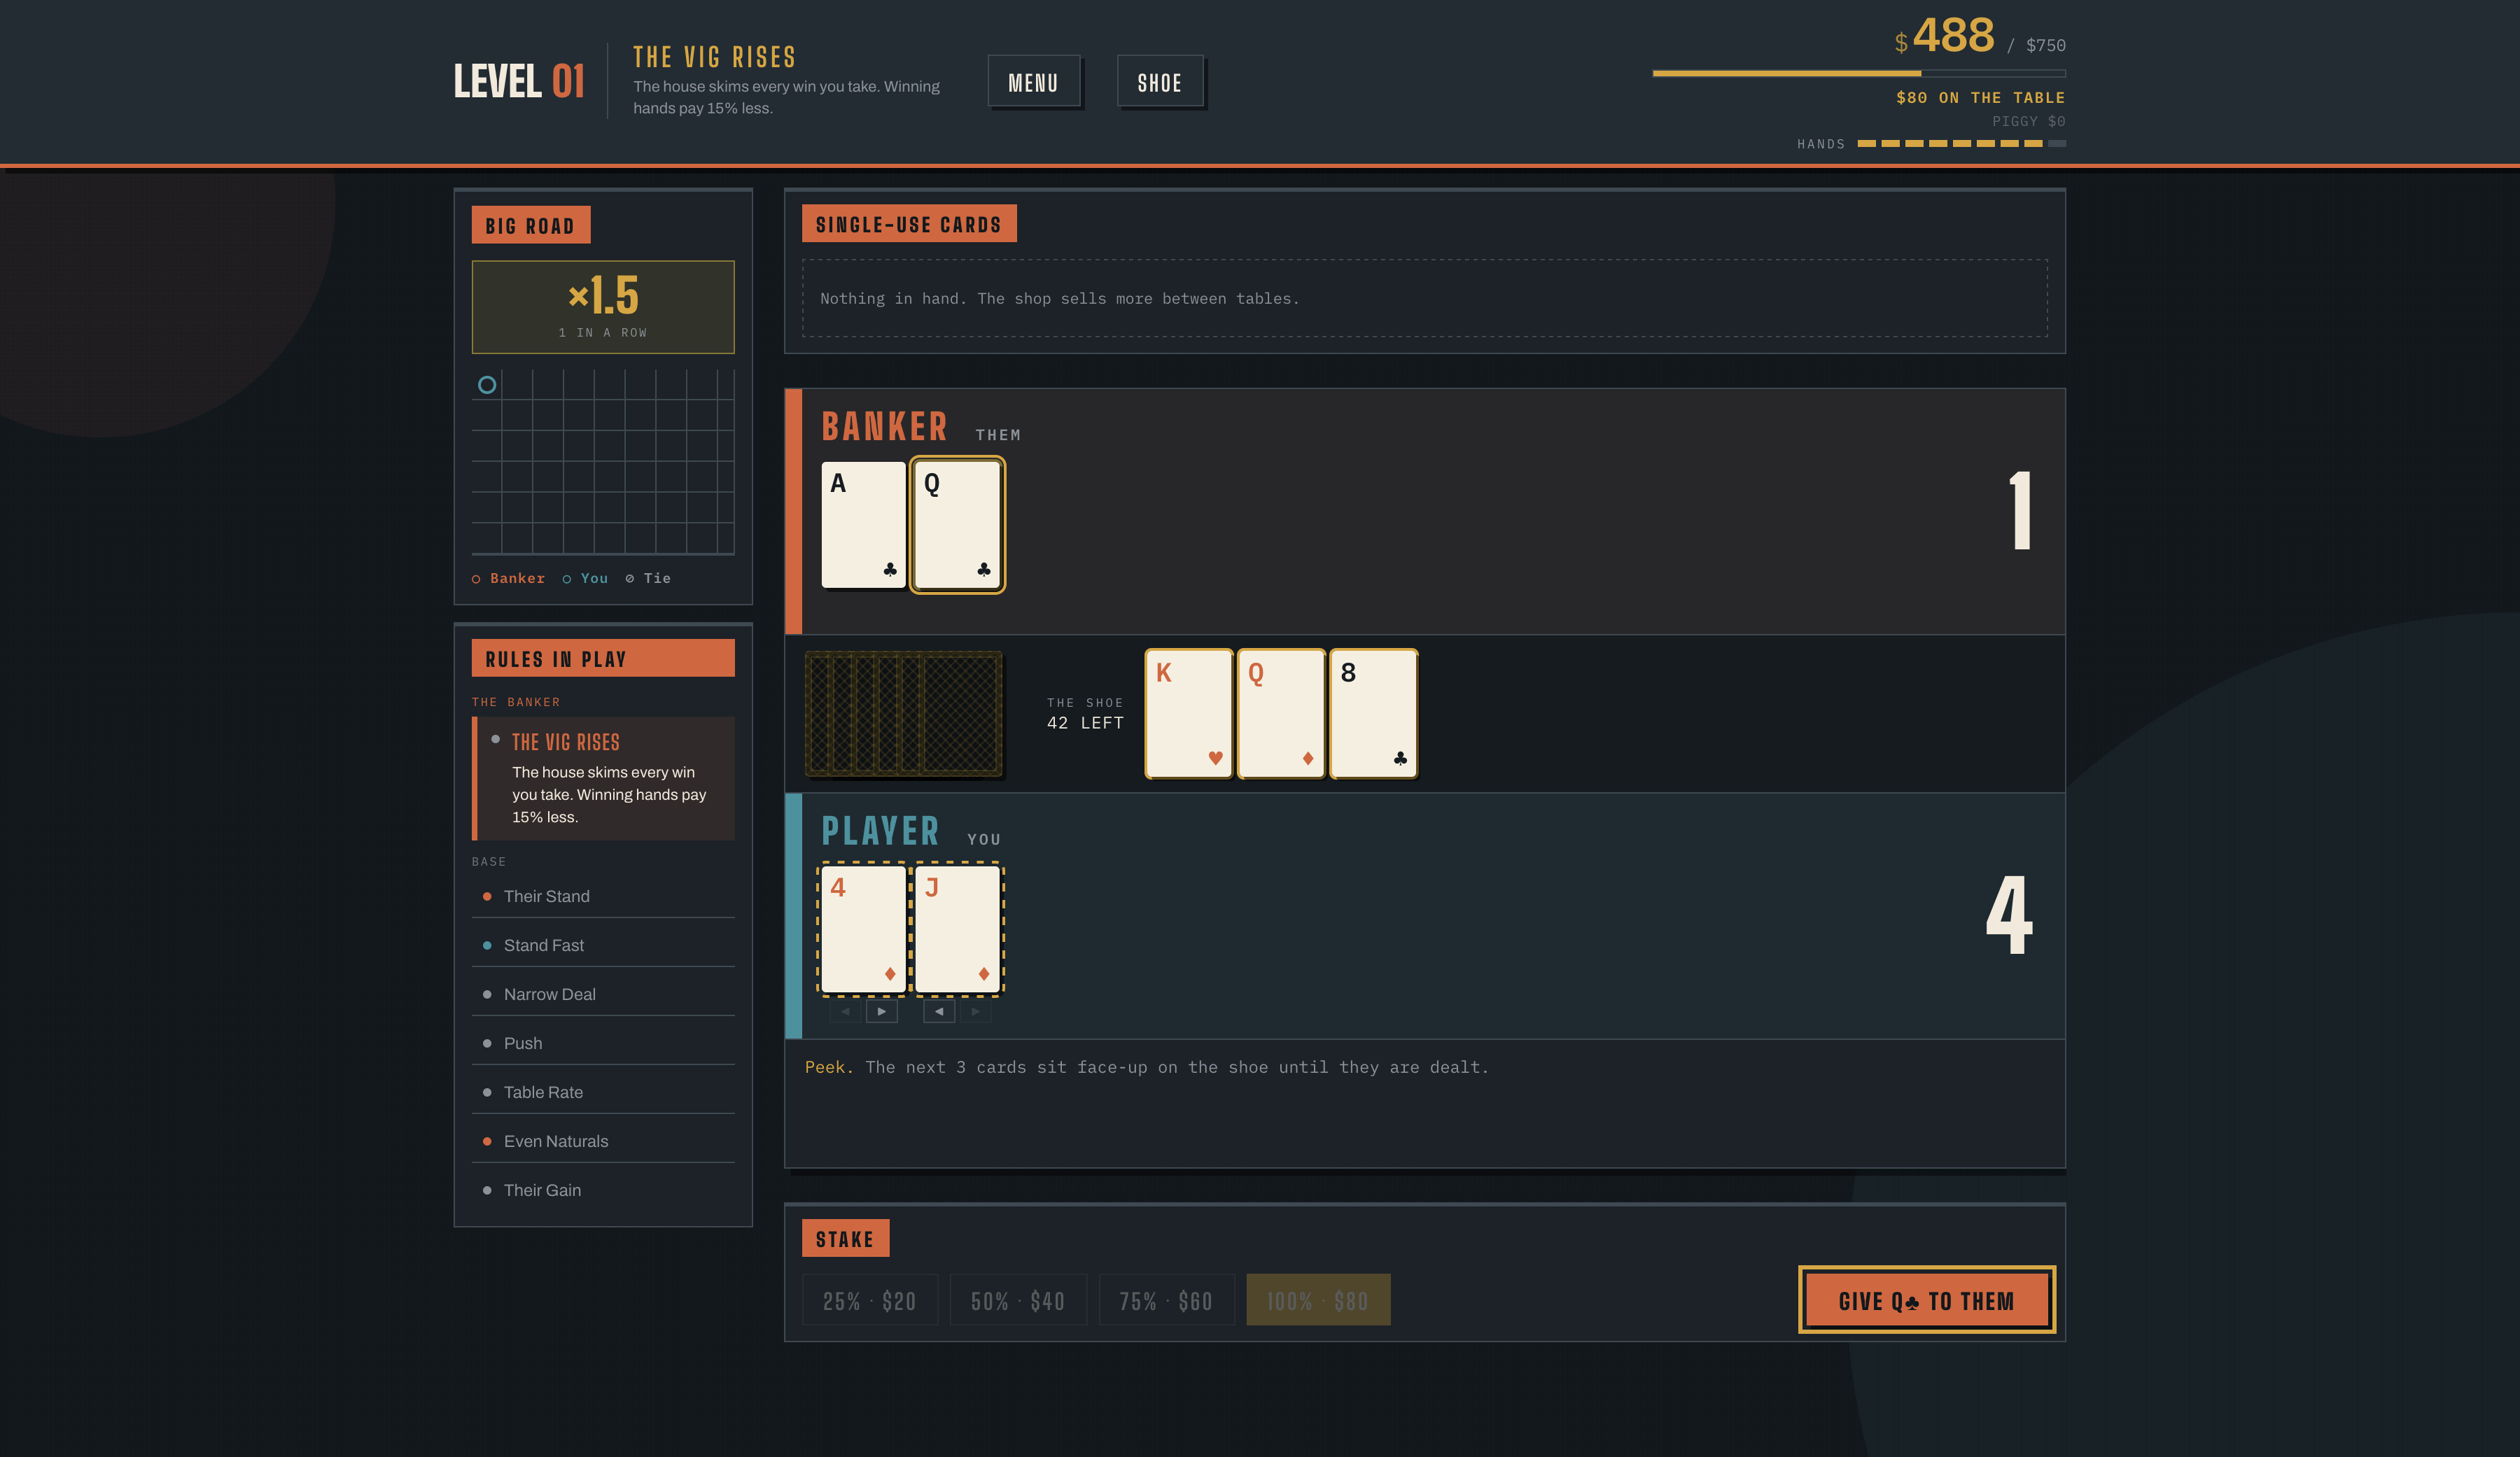This screenshot has width=2520, height=1457.
Task: Choose the 25% · $20 stake
Action: [869, 1300]
